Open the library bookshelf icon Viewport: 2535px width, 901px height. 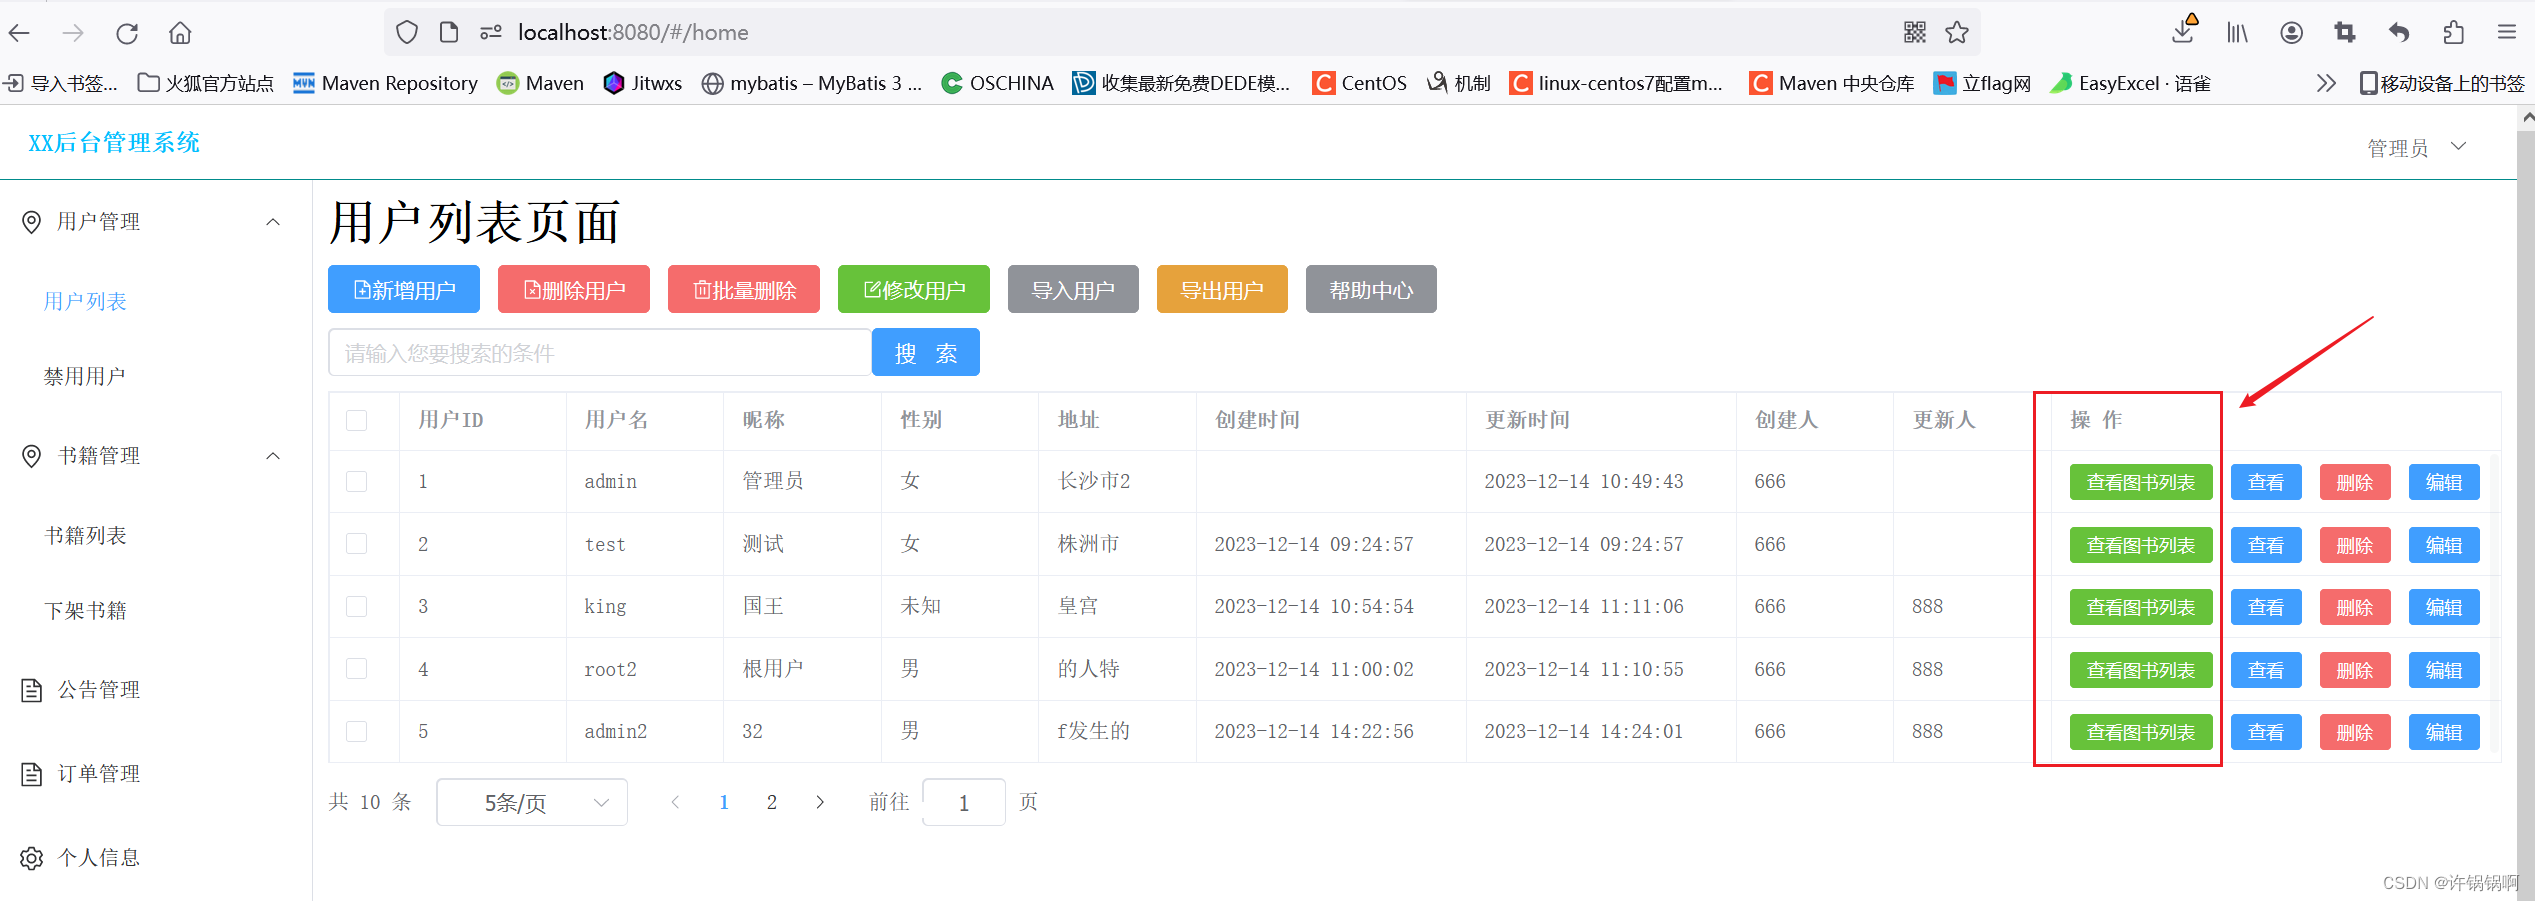pyautogui.click(x=2237, y=33)
